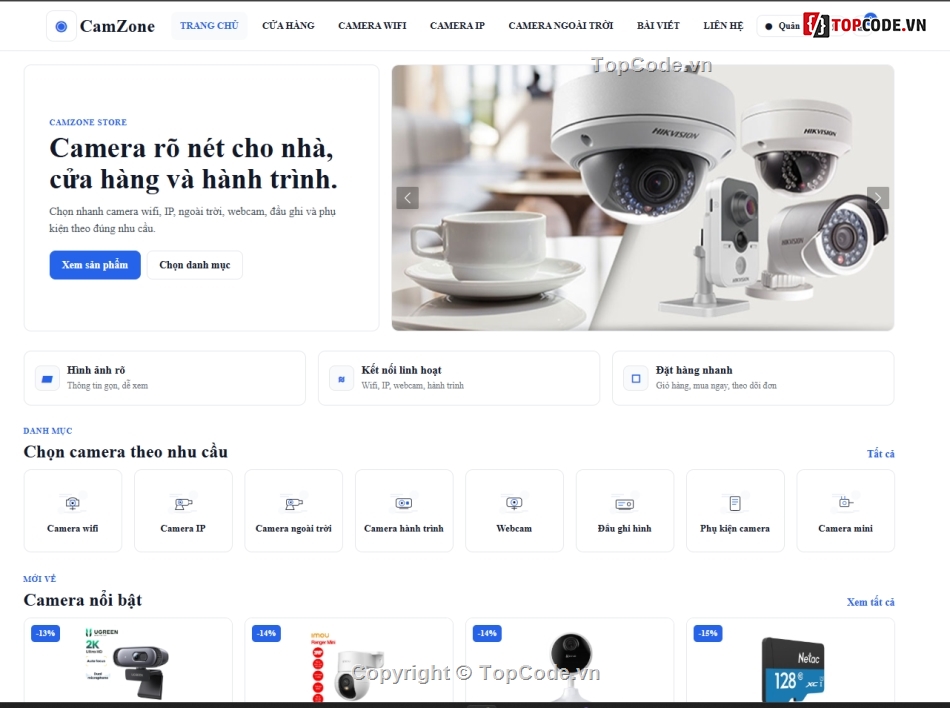Open Xem tất cả products link
The image size is (950, 708).
coord(871,602)
